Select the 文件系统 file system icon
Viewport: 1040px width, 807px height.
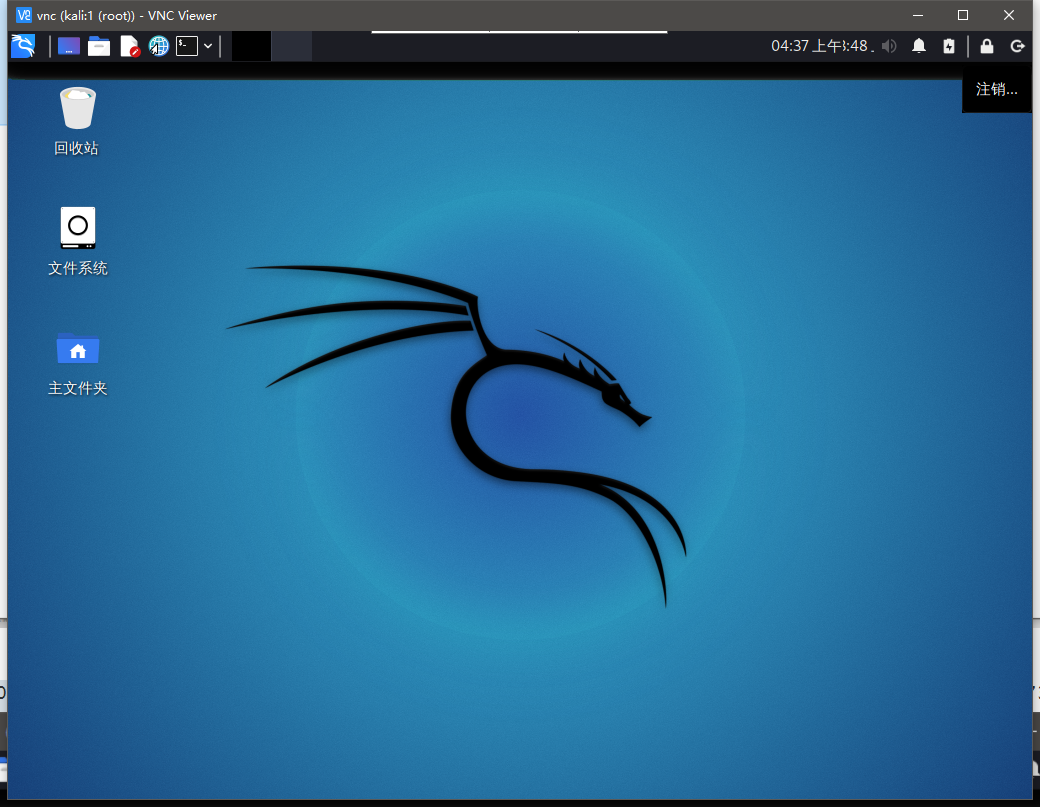click(77, 241)
